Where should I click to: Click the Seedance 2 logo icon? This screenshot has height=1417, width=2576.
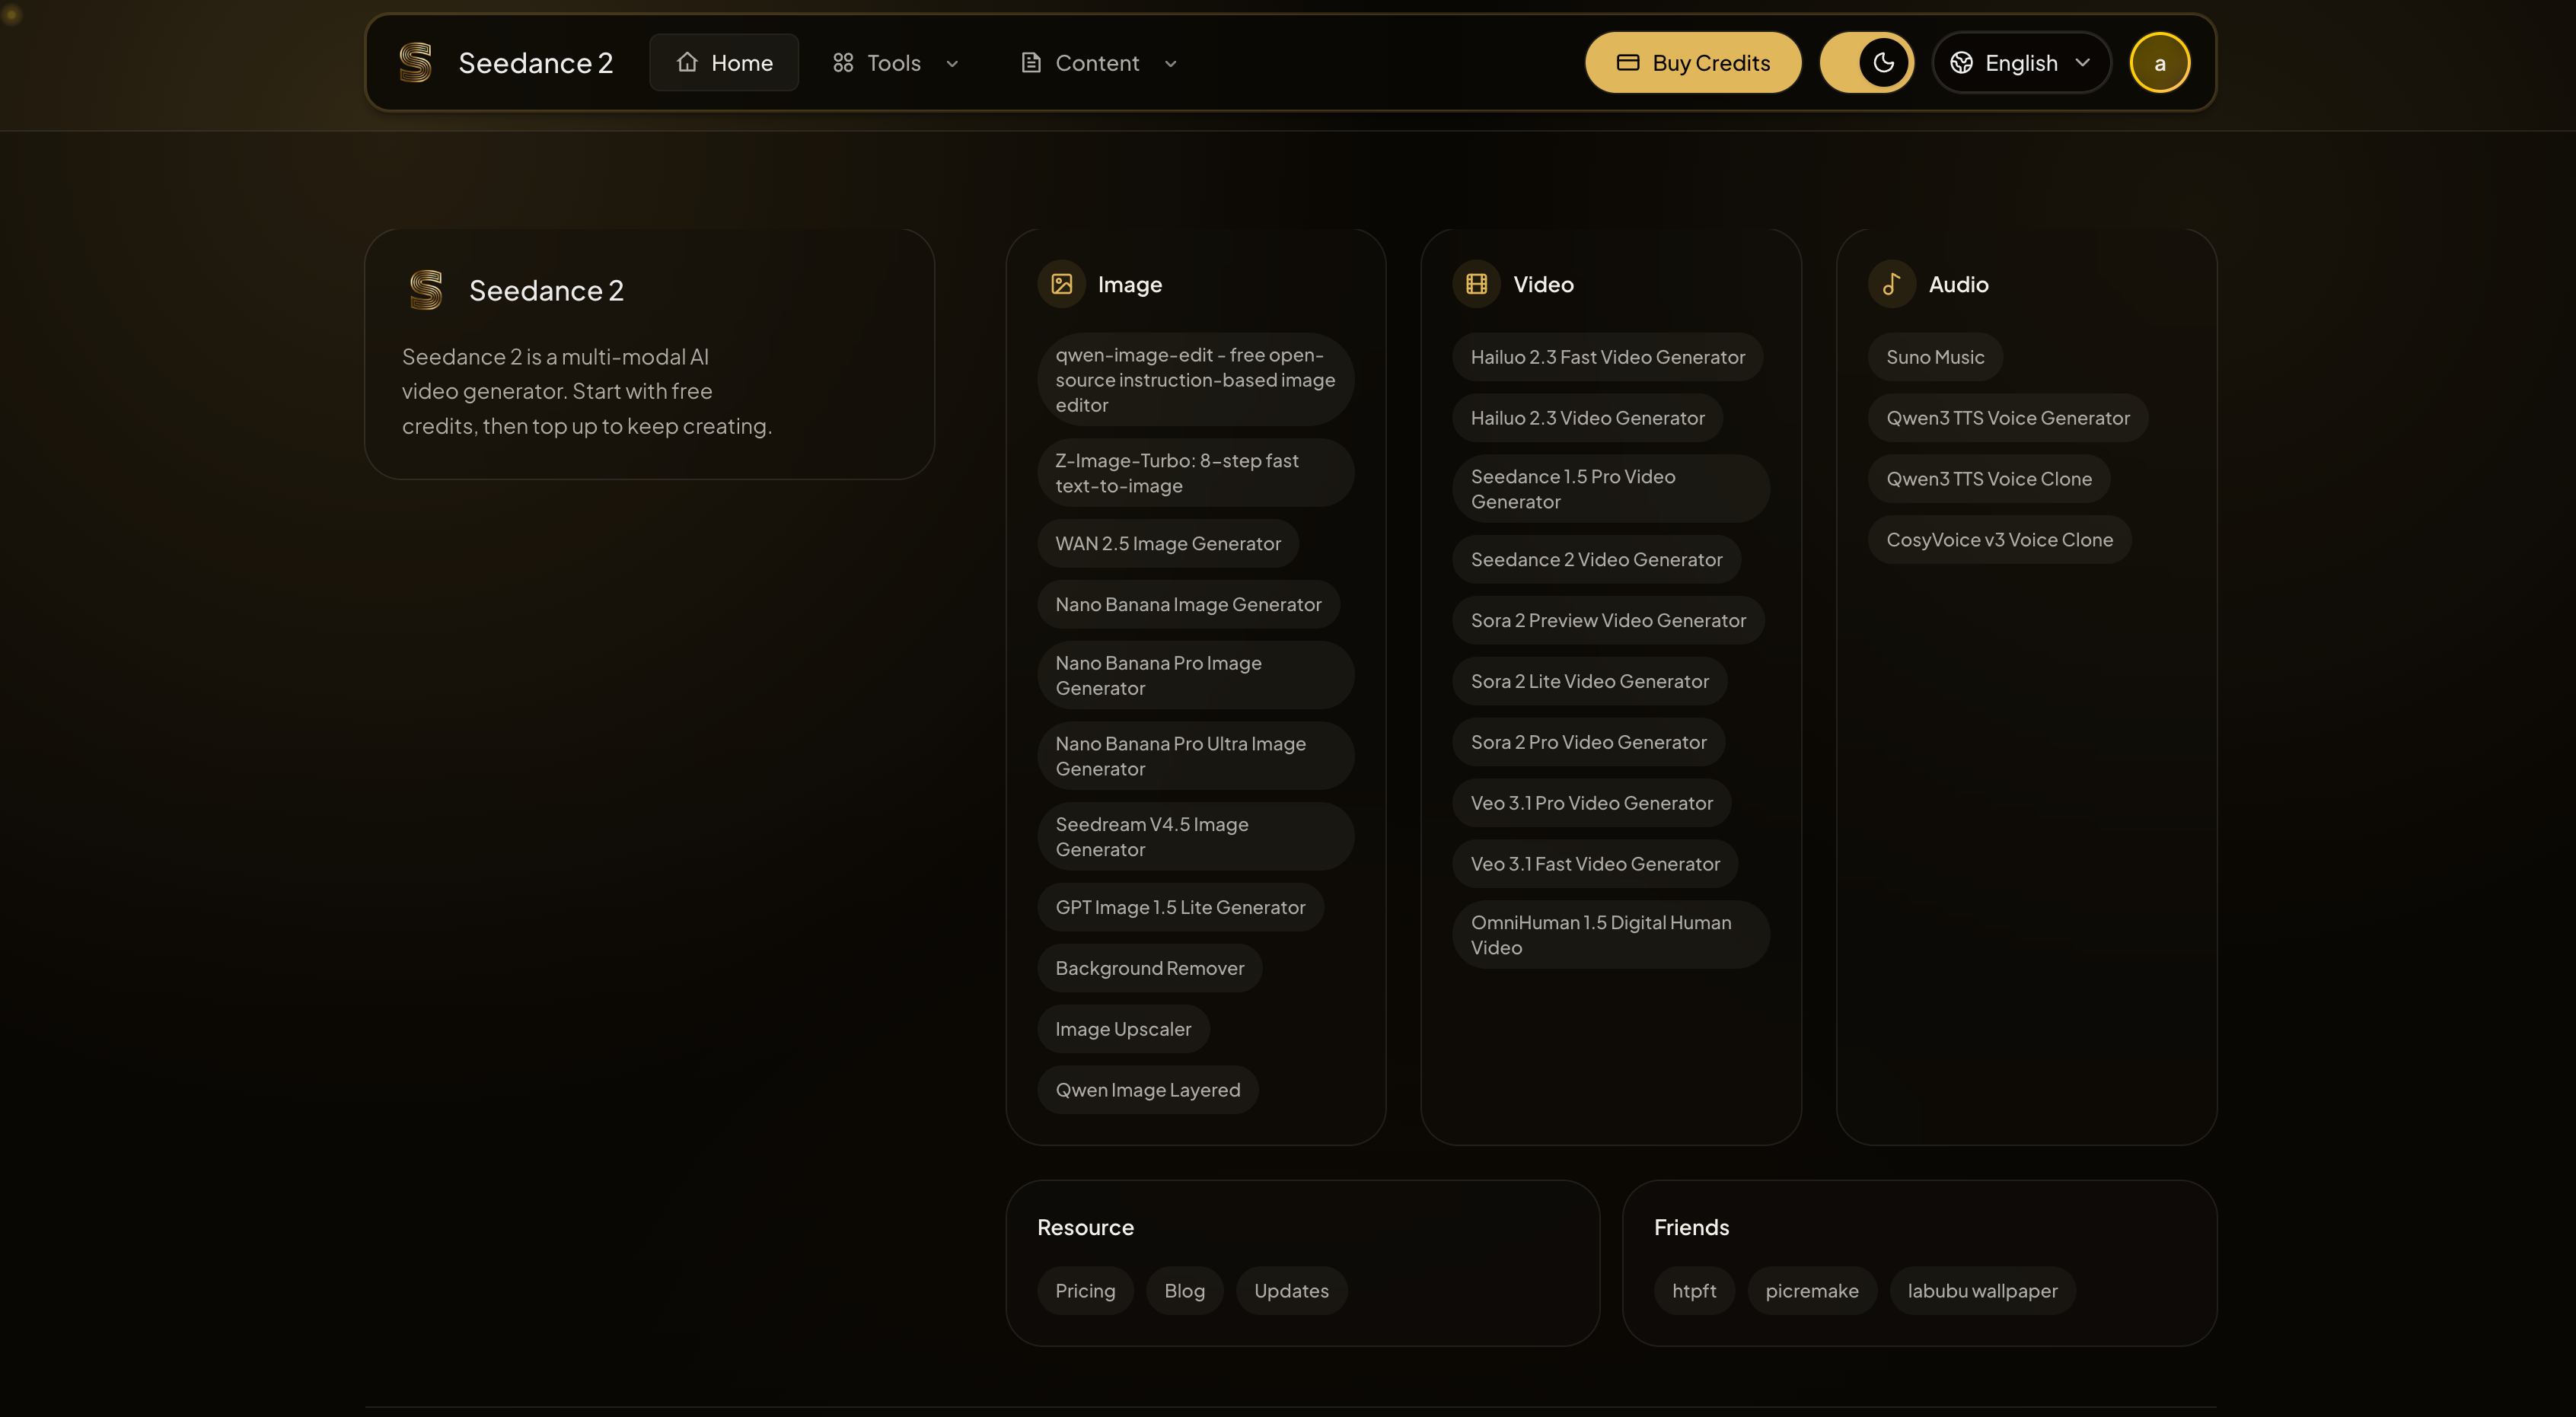point(416,62)
